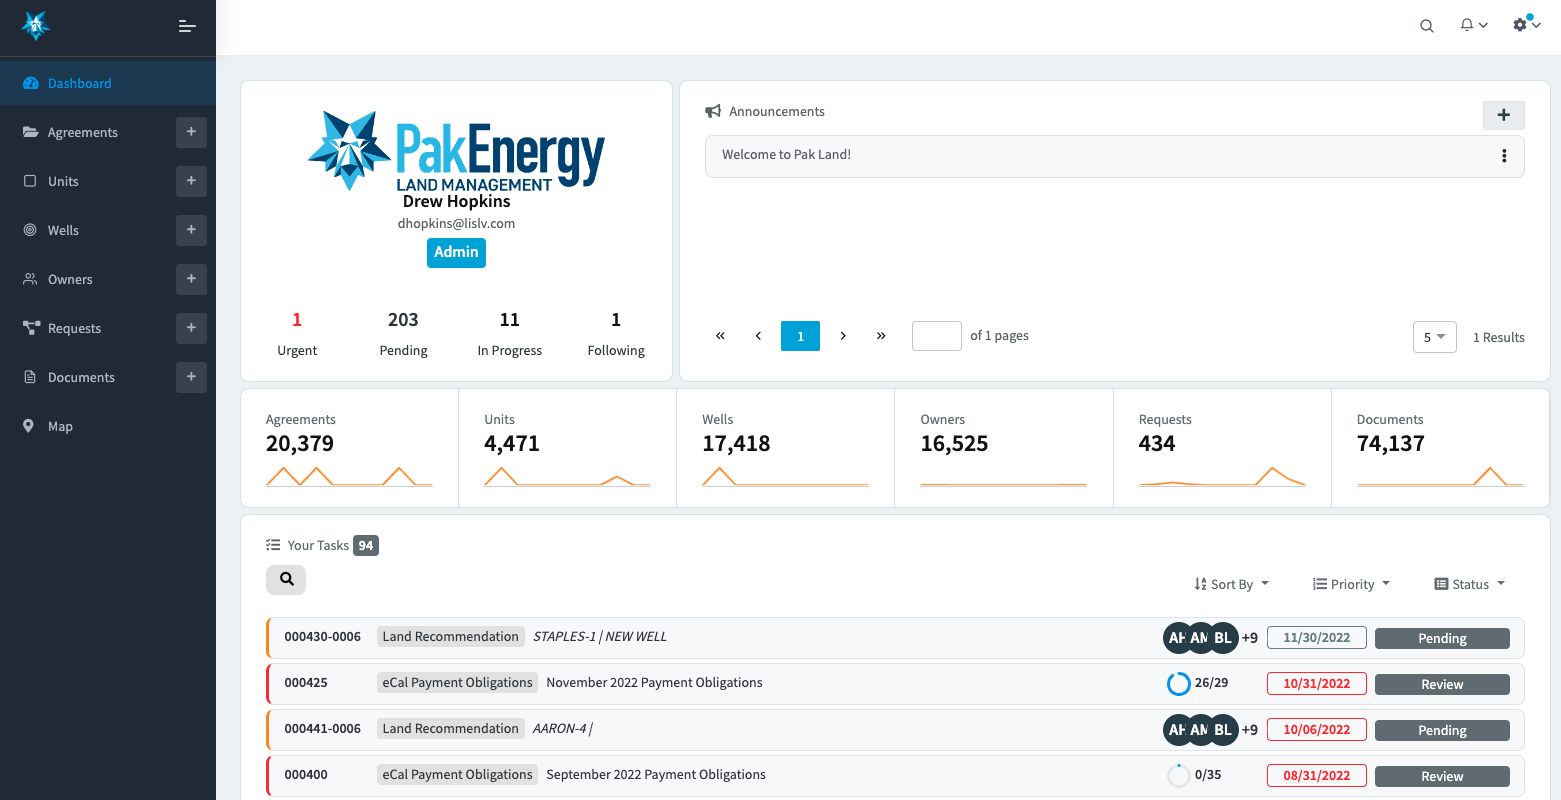Open the Documents 74,137 stat card

[1440, 448]
